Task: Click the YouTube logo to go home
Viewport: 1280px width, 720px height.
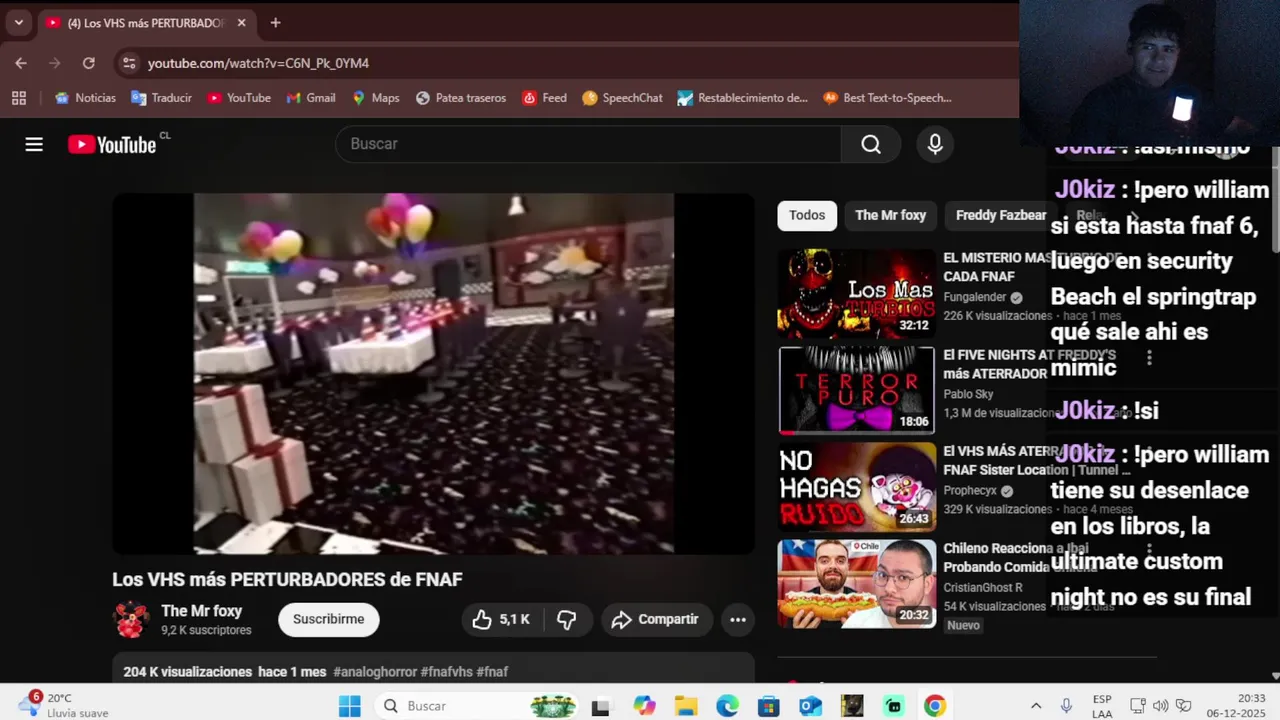Action: (113, 144)
